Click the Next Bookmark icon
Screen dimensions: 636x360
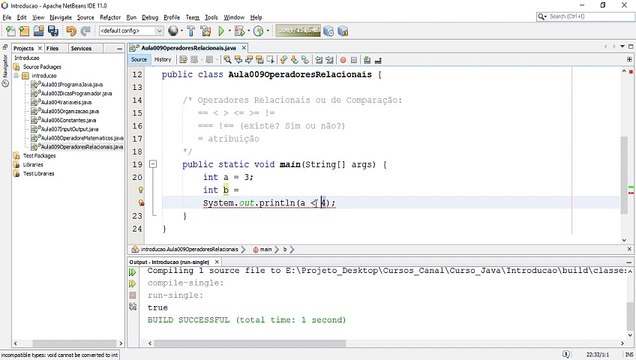294,60
